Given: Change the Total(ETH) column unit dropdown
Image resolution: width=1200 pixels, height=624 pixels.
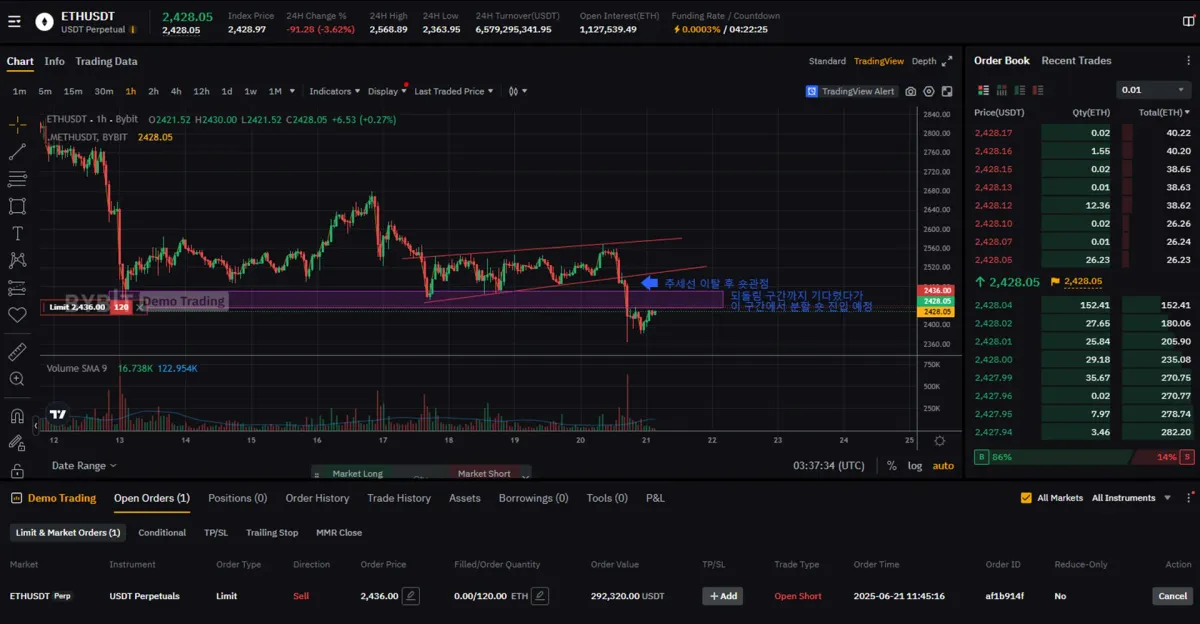Looking at the screenshot, I should 1165,113.
